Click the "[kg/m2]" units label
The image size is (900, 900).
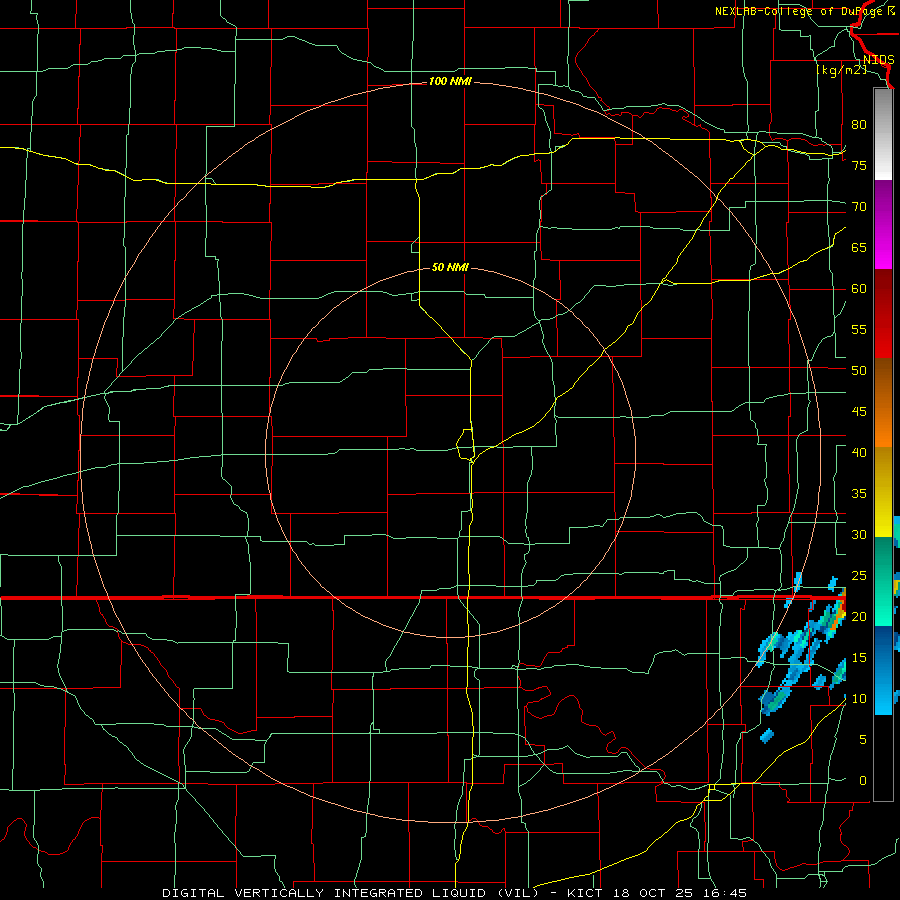[x=841, y=70]
